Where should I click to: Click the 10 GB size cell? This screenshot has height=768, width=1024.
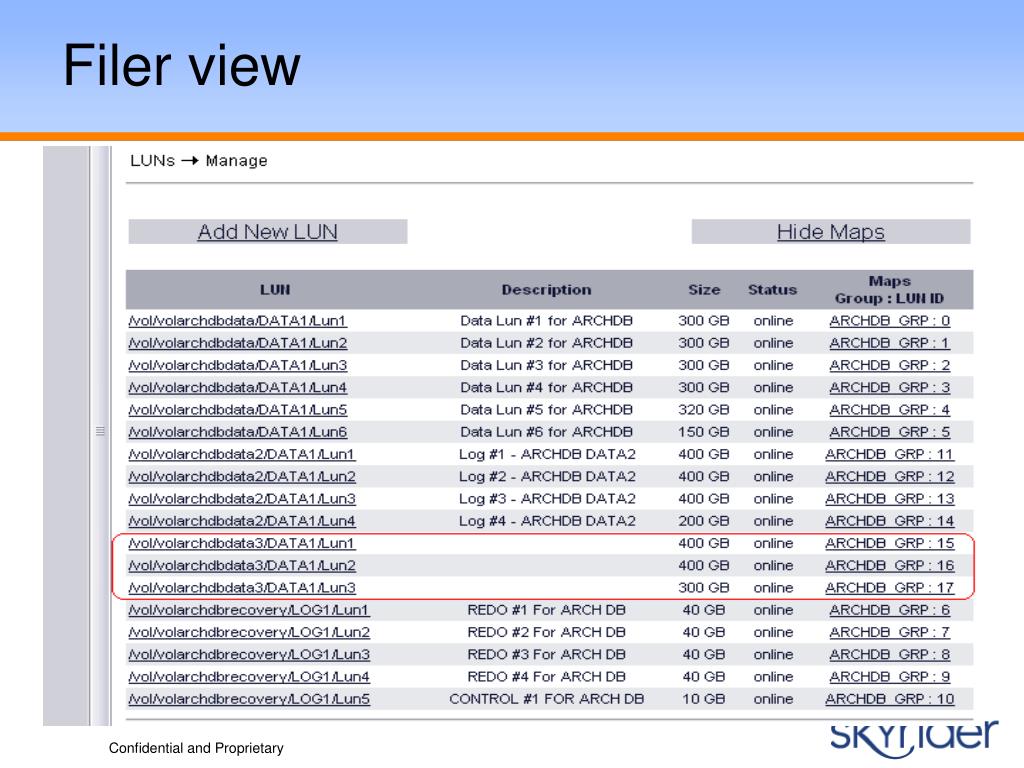pos(704,698)
